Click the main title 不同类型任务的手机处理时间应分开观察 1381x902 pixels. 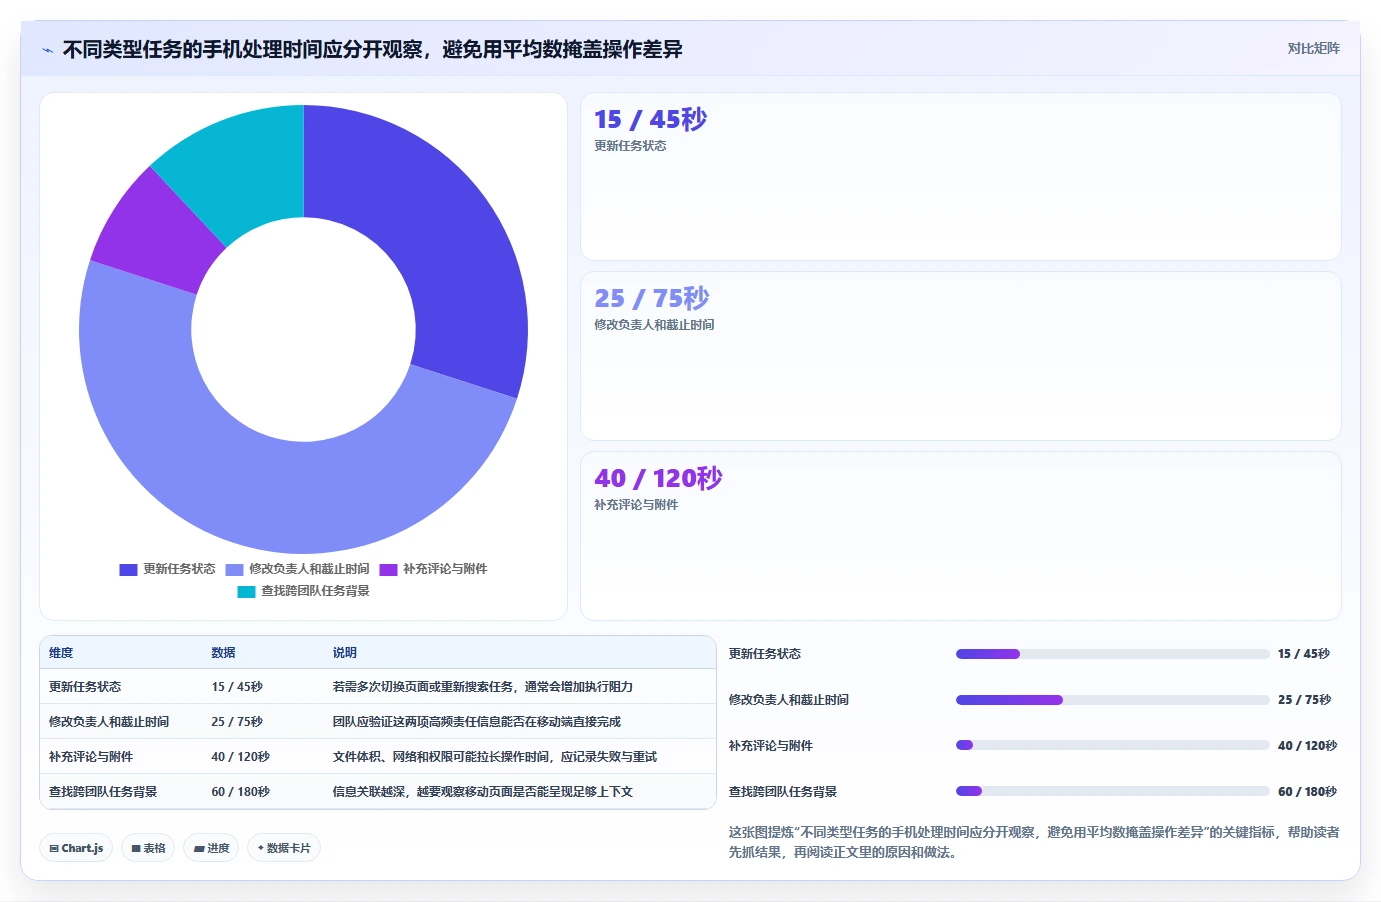373,50
